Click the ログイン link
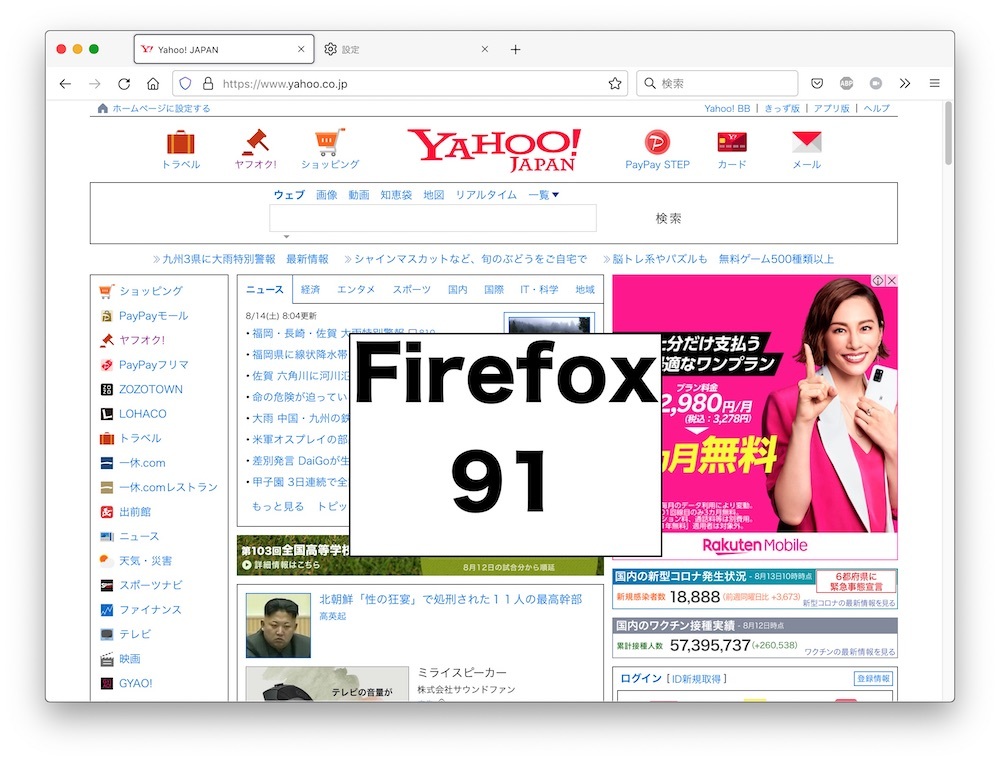The width and height of the screenshot is (1000, 762). coord(641,678)
